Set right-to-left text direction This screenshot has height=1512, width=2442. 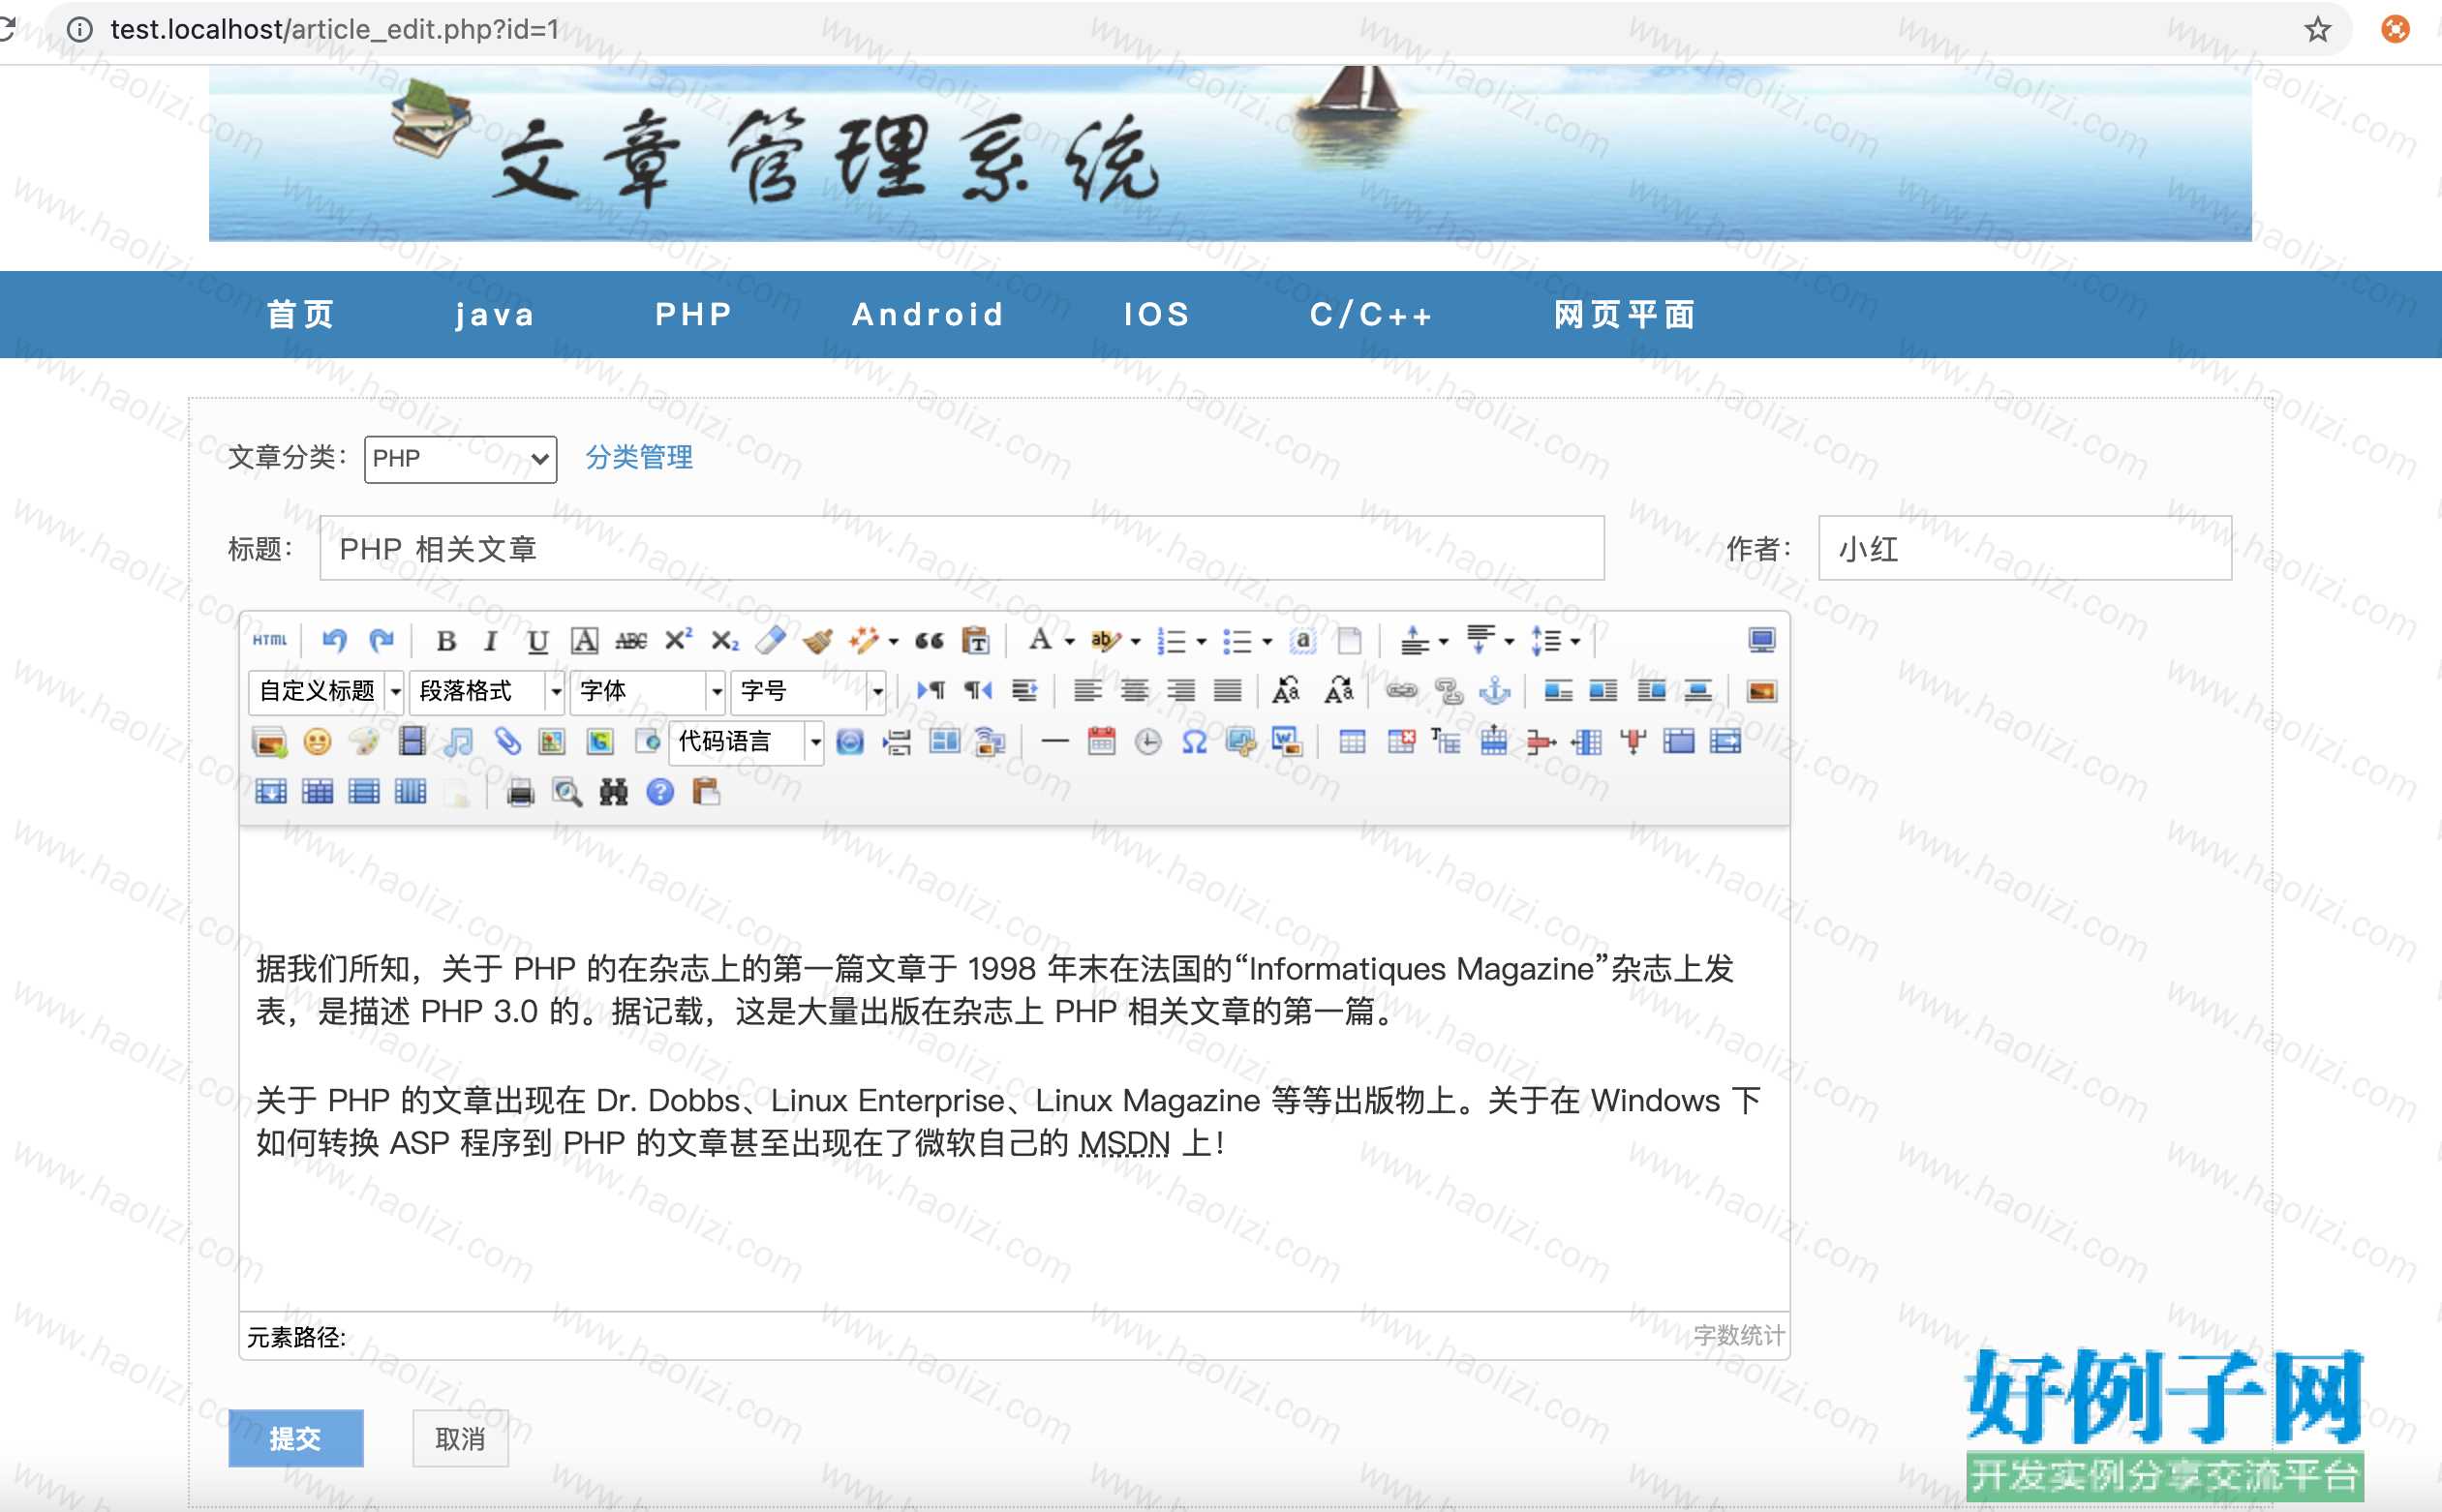point(978,691)
